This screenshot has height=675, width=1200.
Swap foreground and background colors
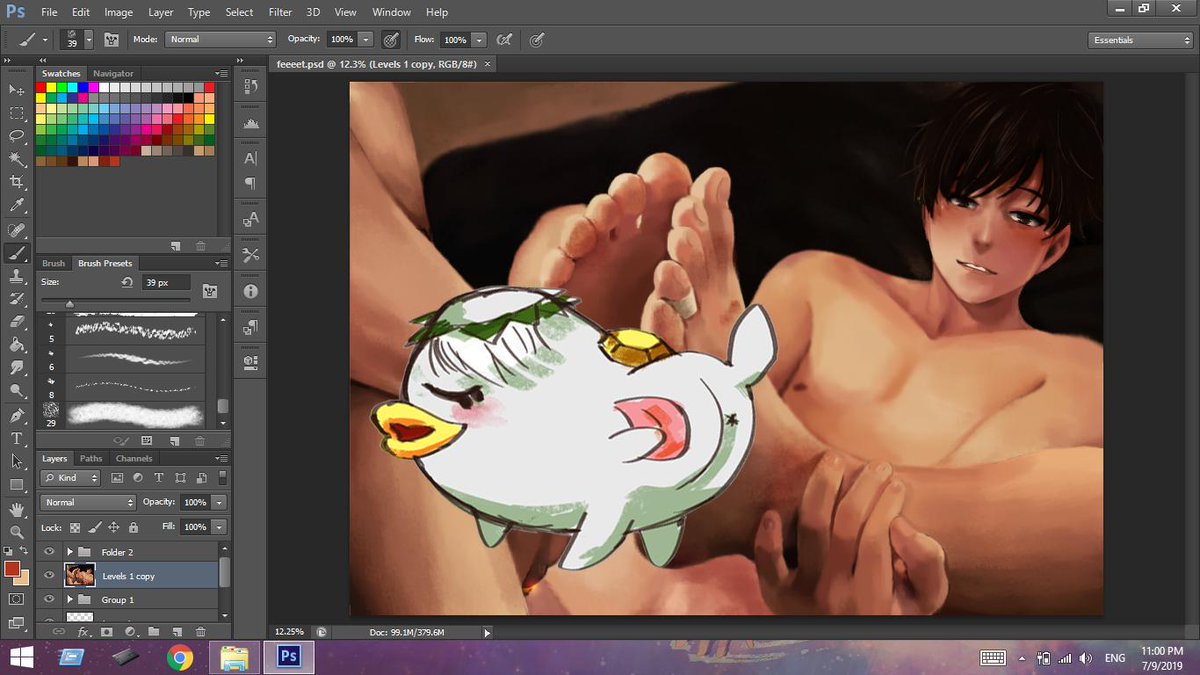click(25, 551)
